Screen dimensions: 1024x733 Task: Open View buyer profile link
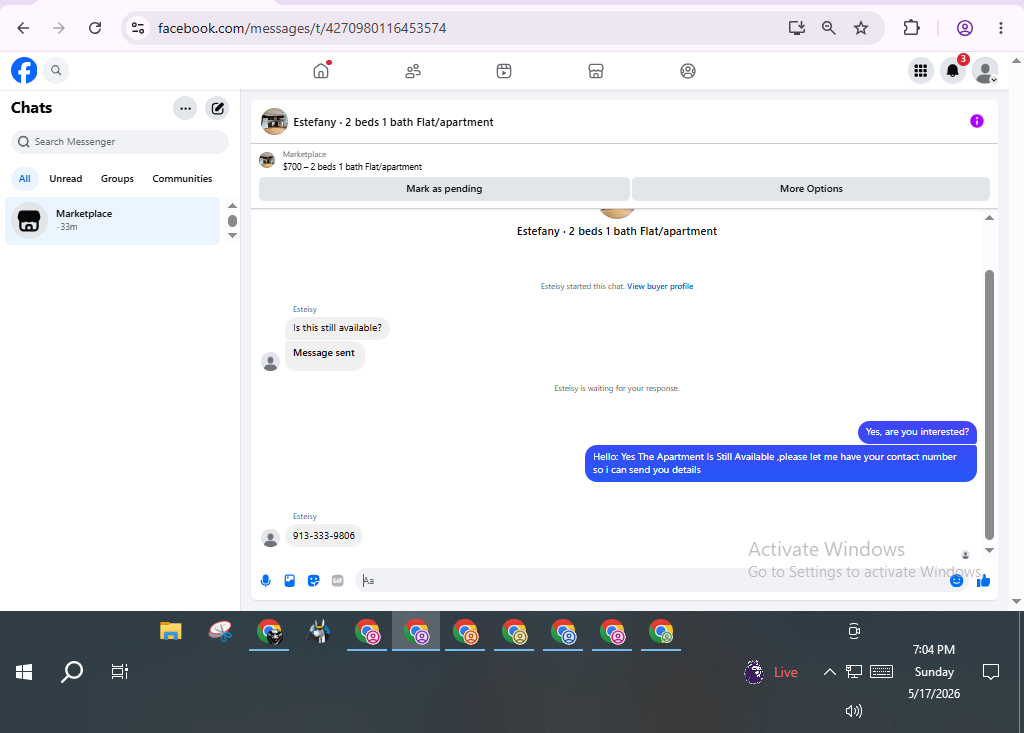660,286
